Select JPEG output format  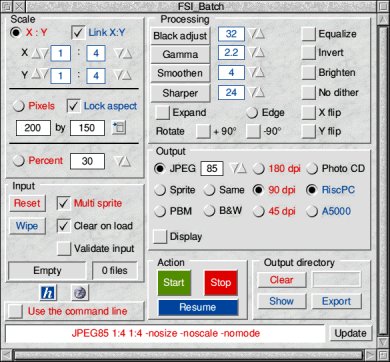(160, 169)
